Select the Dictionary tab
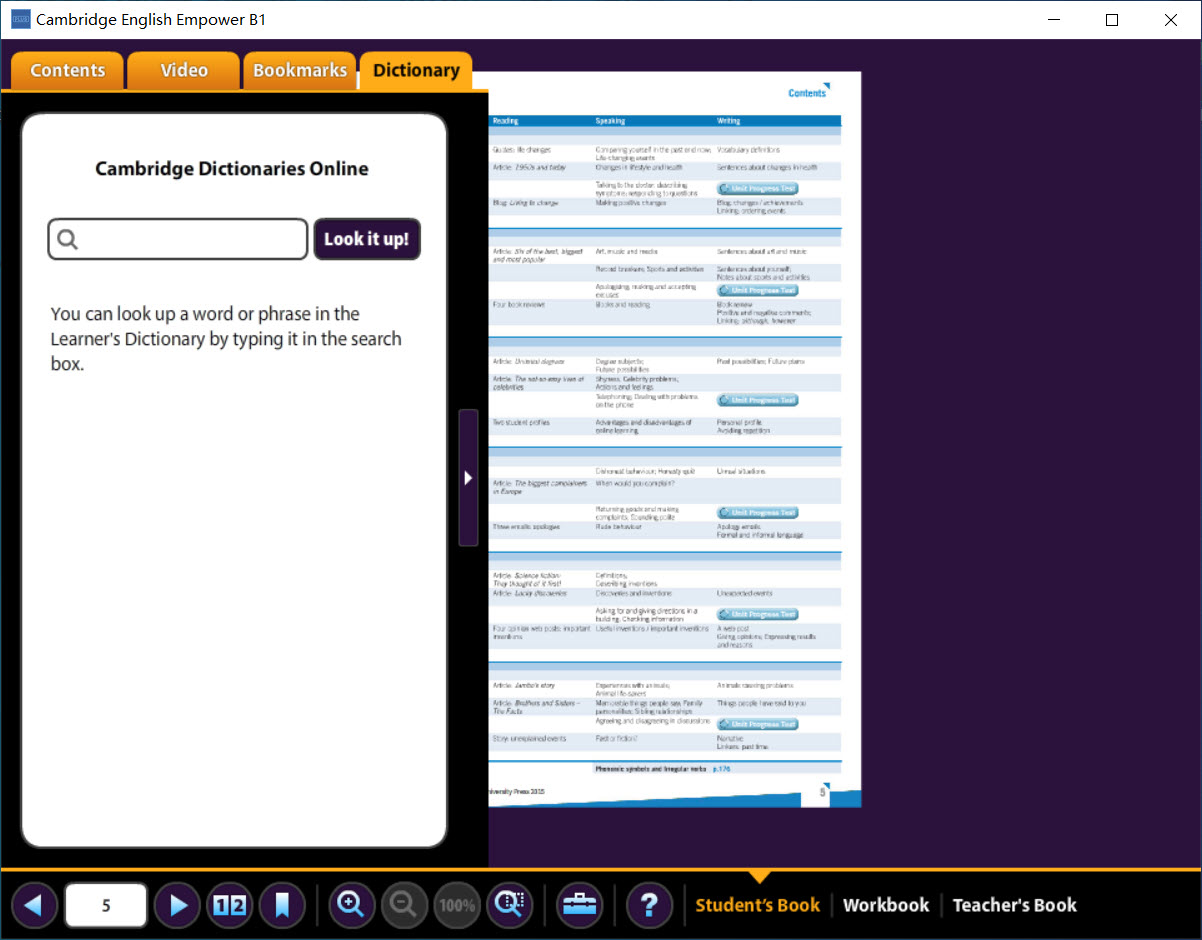Viewport: 1202px width, 940px height. [x=416, y=71]
